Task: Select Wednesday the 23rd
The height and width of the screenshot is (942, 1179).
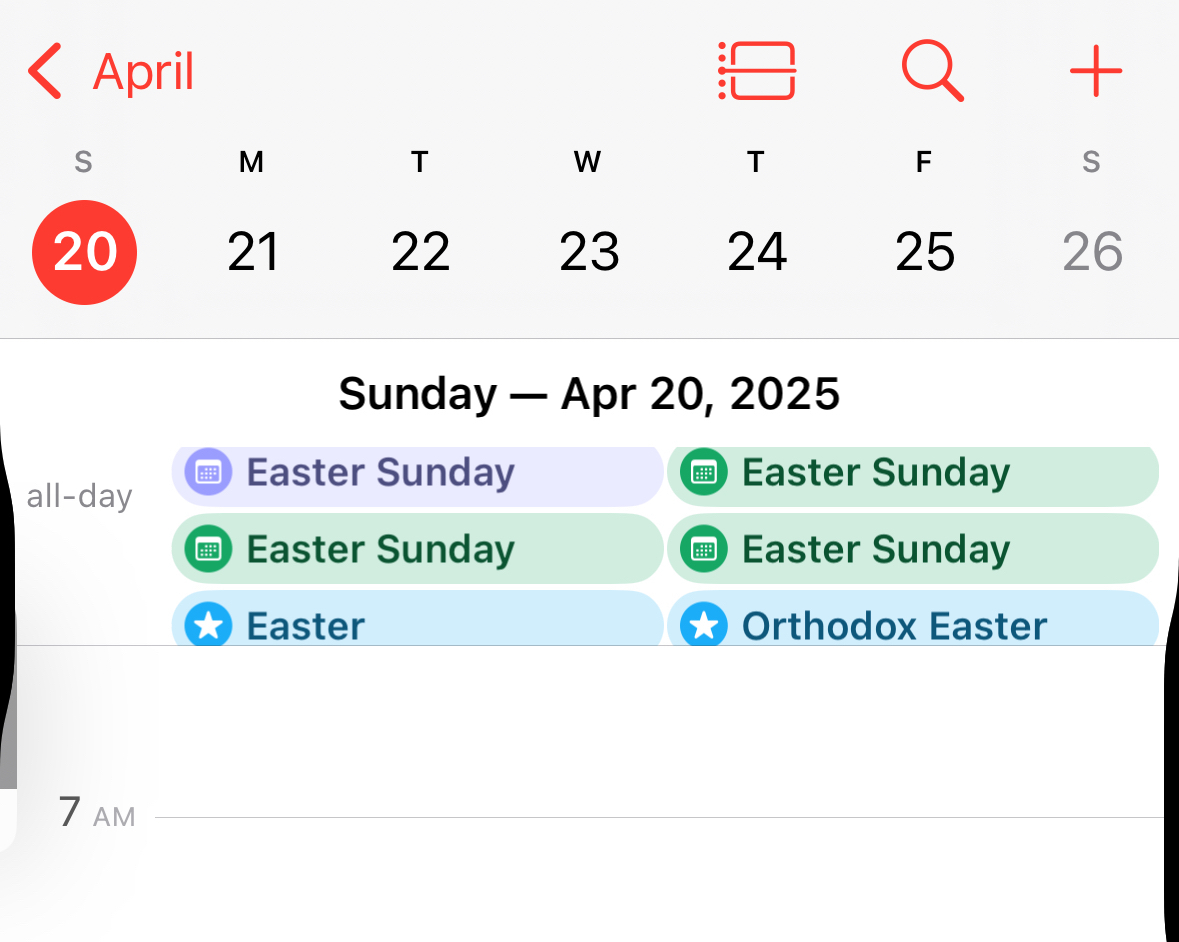Action: coord(589,252)
